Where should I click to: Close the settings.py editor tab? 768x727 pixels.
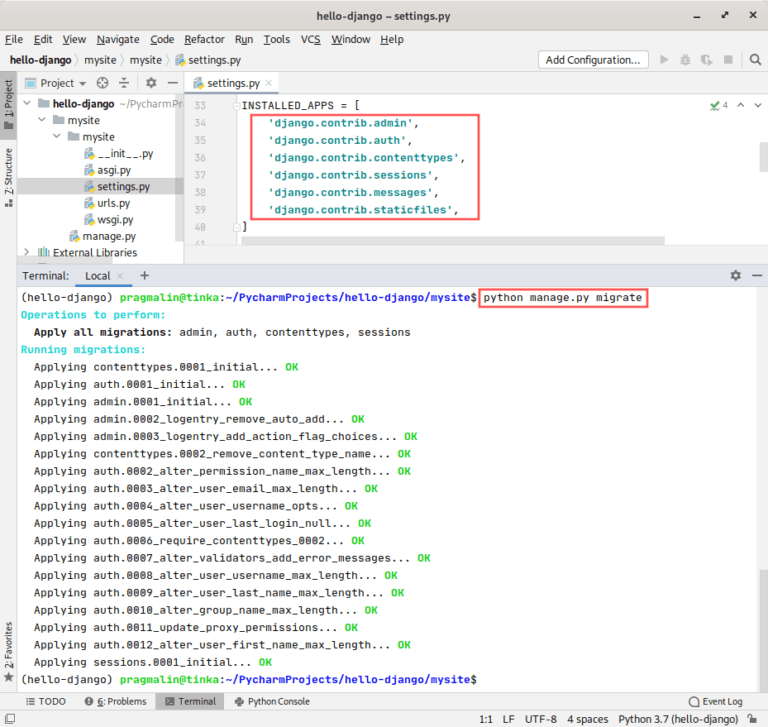[268, 83]
